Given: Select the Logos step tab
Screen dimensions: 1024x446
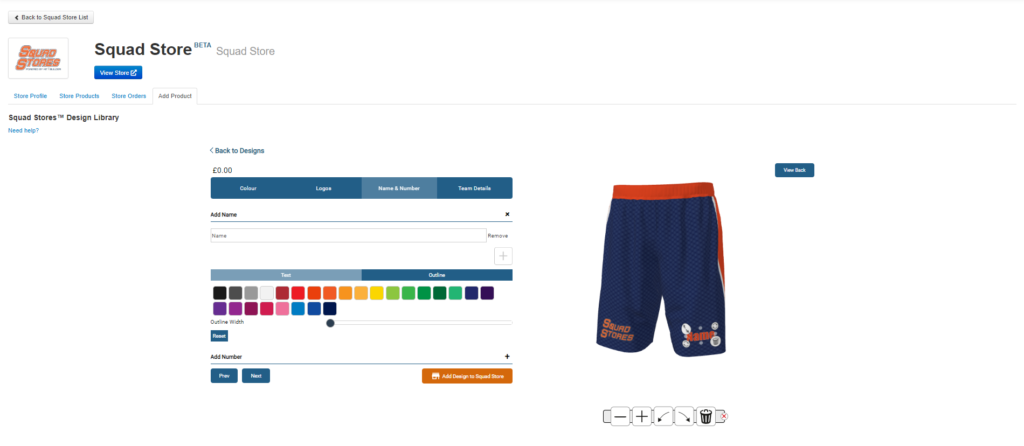Looking at the screenshot, I should (324, 188).
